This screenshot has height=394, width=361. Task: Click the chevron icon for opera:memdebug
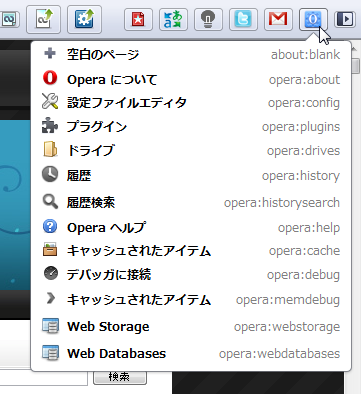[51, 298]
